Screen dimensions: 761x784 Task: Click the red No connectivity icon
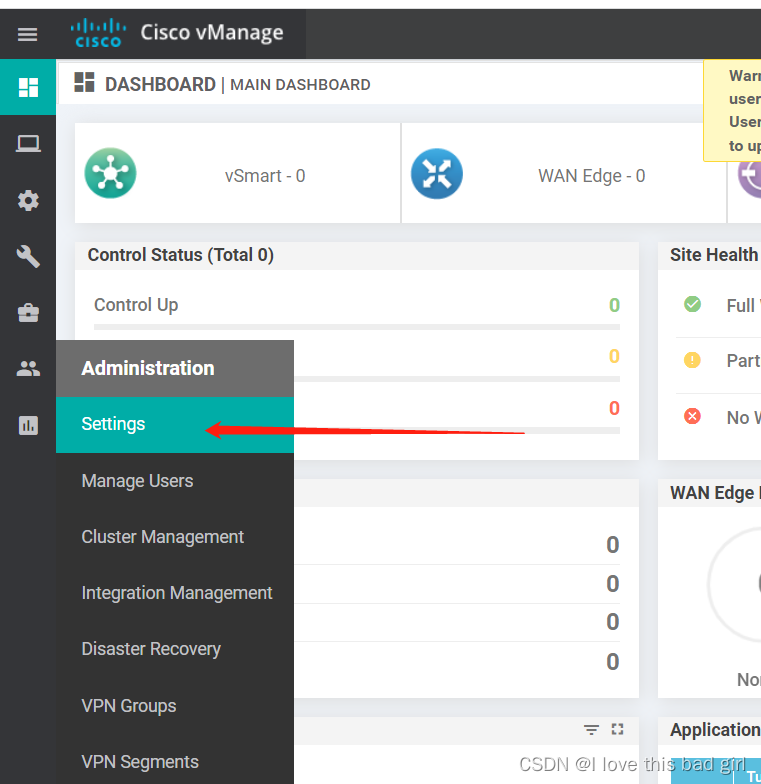692,416
